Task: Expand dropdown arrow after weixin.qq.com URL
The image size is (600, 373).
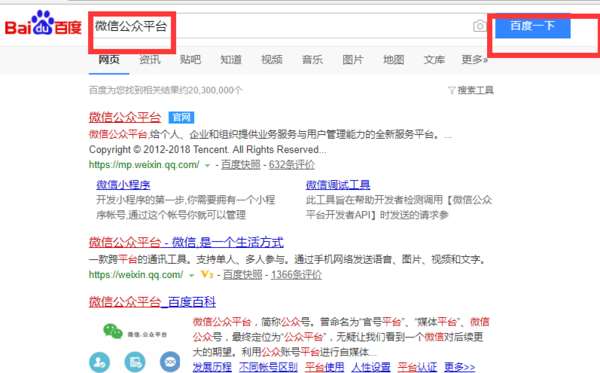Action: (191, 275)
